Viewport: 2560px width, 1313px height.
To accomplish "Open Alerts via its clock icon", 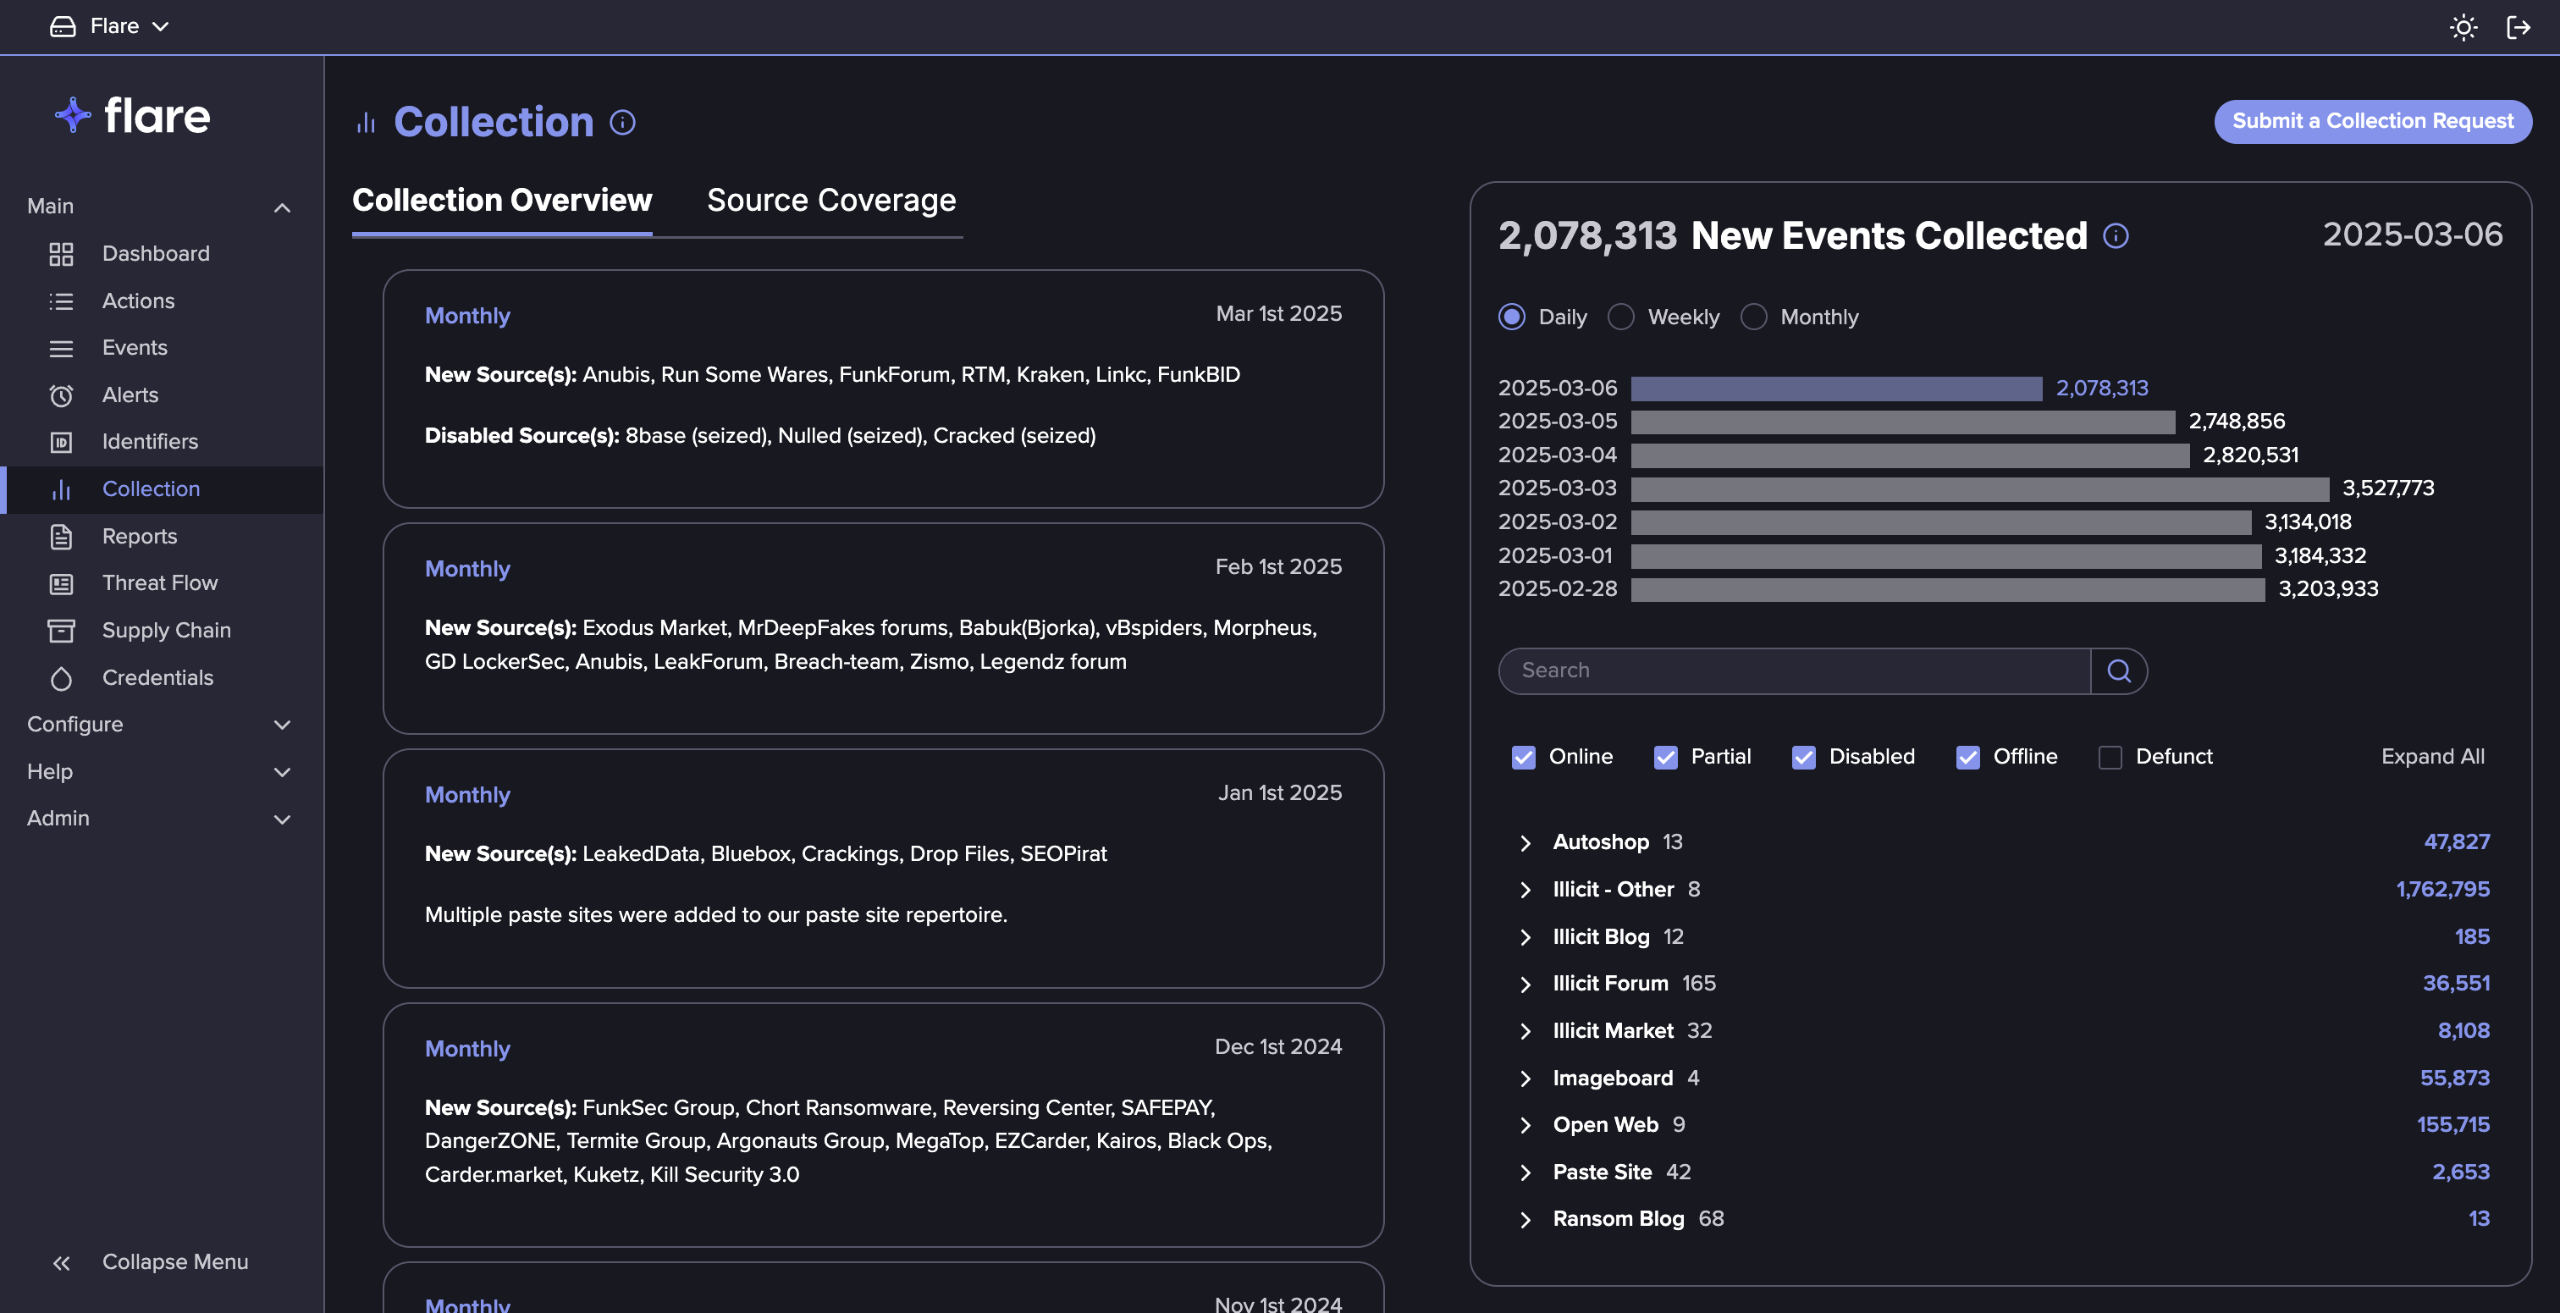I will tap(61, 395).
